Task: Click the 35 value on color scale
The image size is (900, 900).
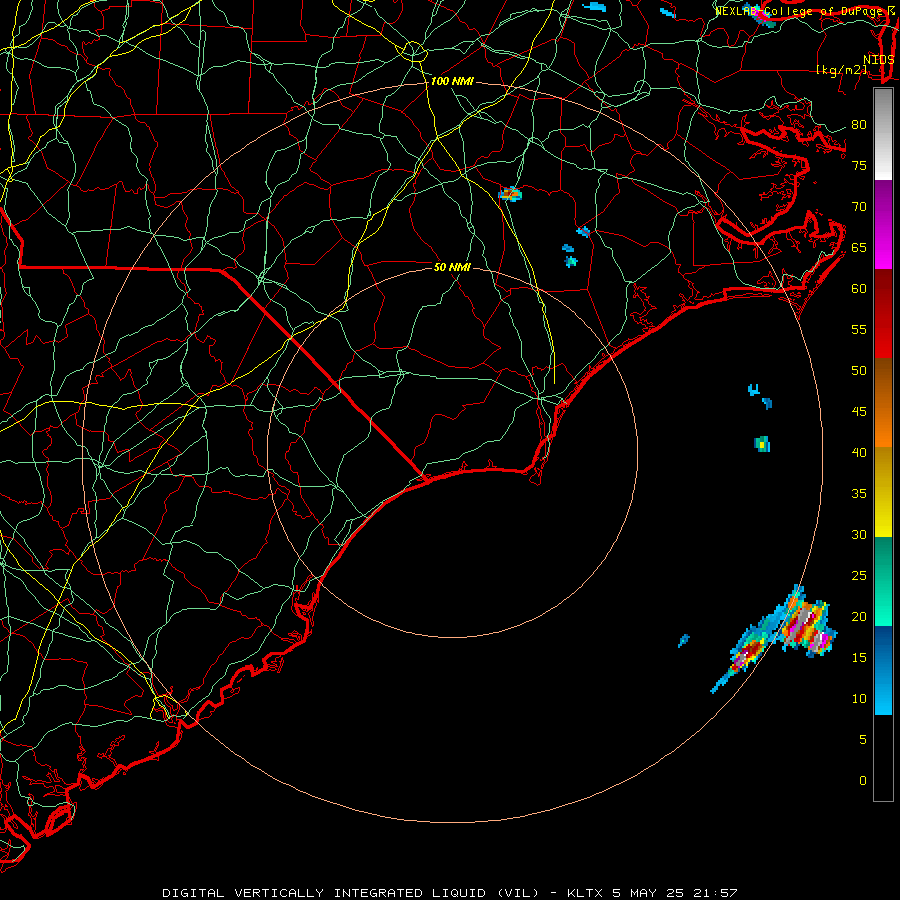Action: [x=859, y=494]
